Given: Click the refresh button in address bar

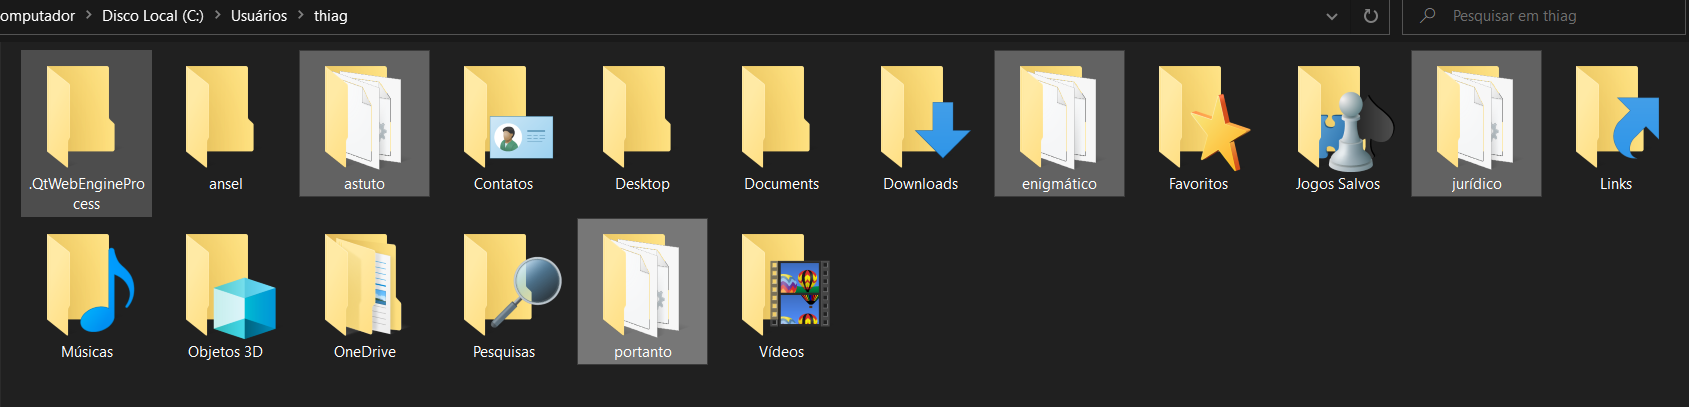Looking at the screenshot, I should 1371,16.
